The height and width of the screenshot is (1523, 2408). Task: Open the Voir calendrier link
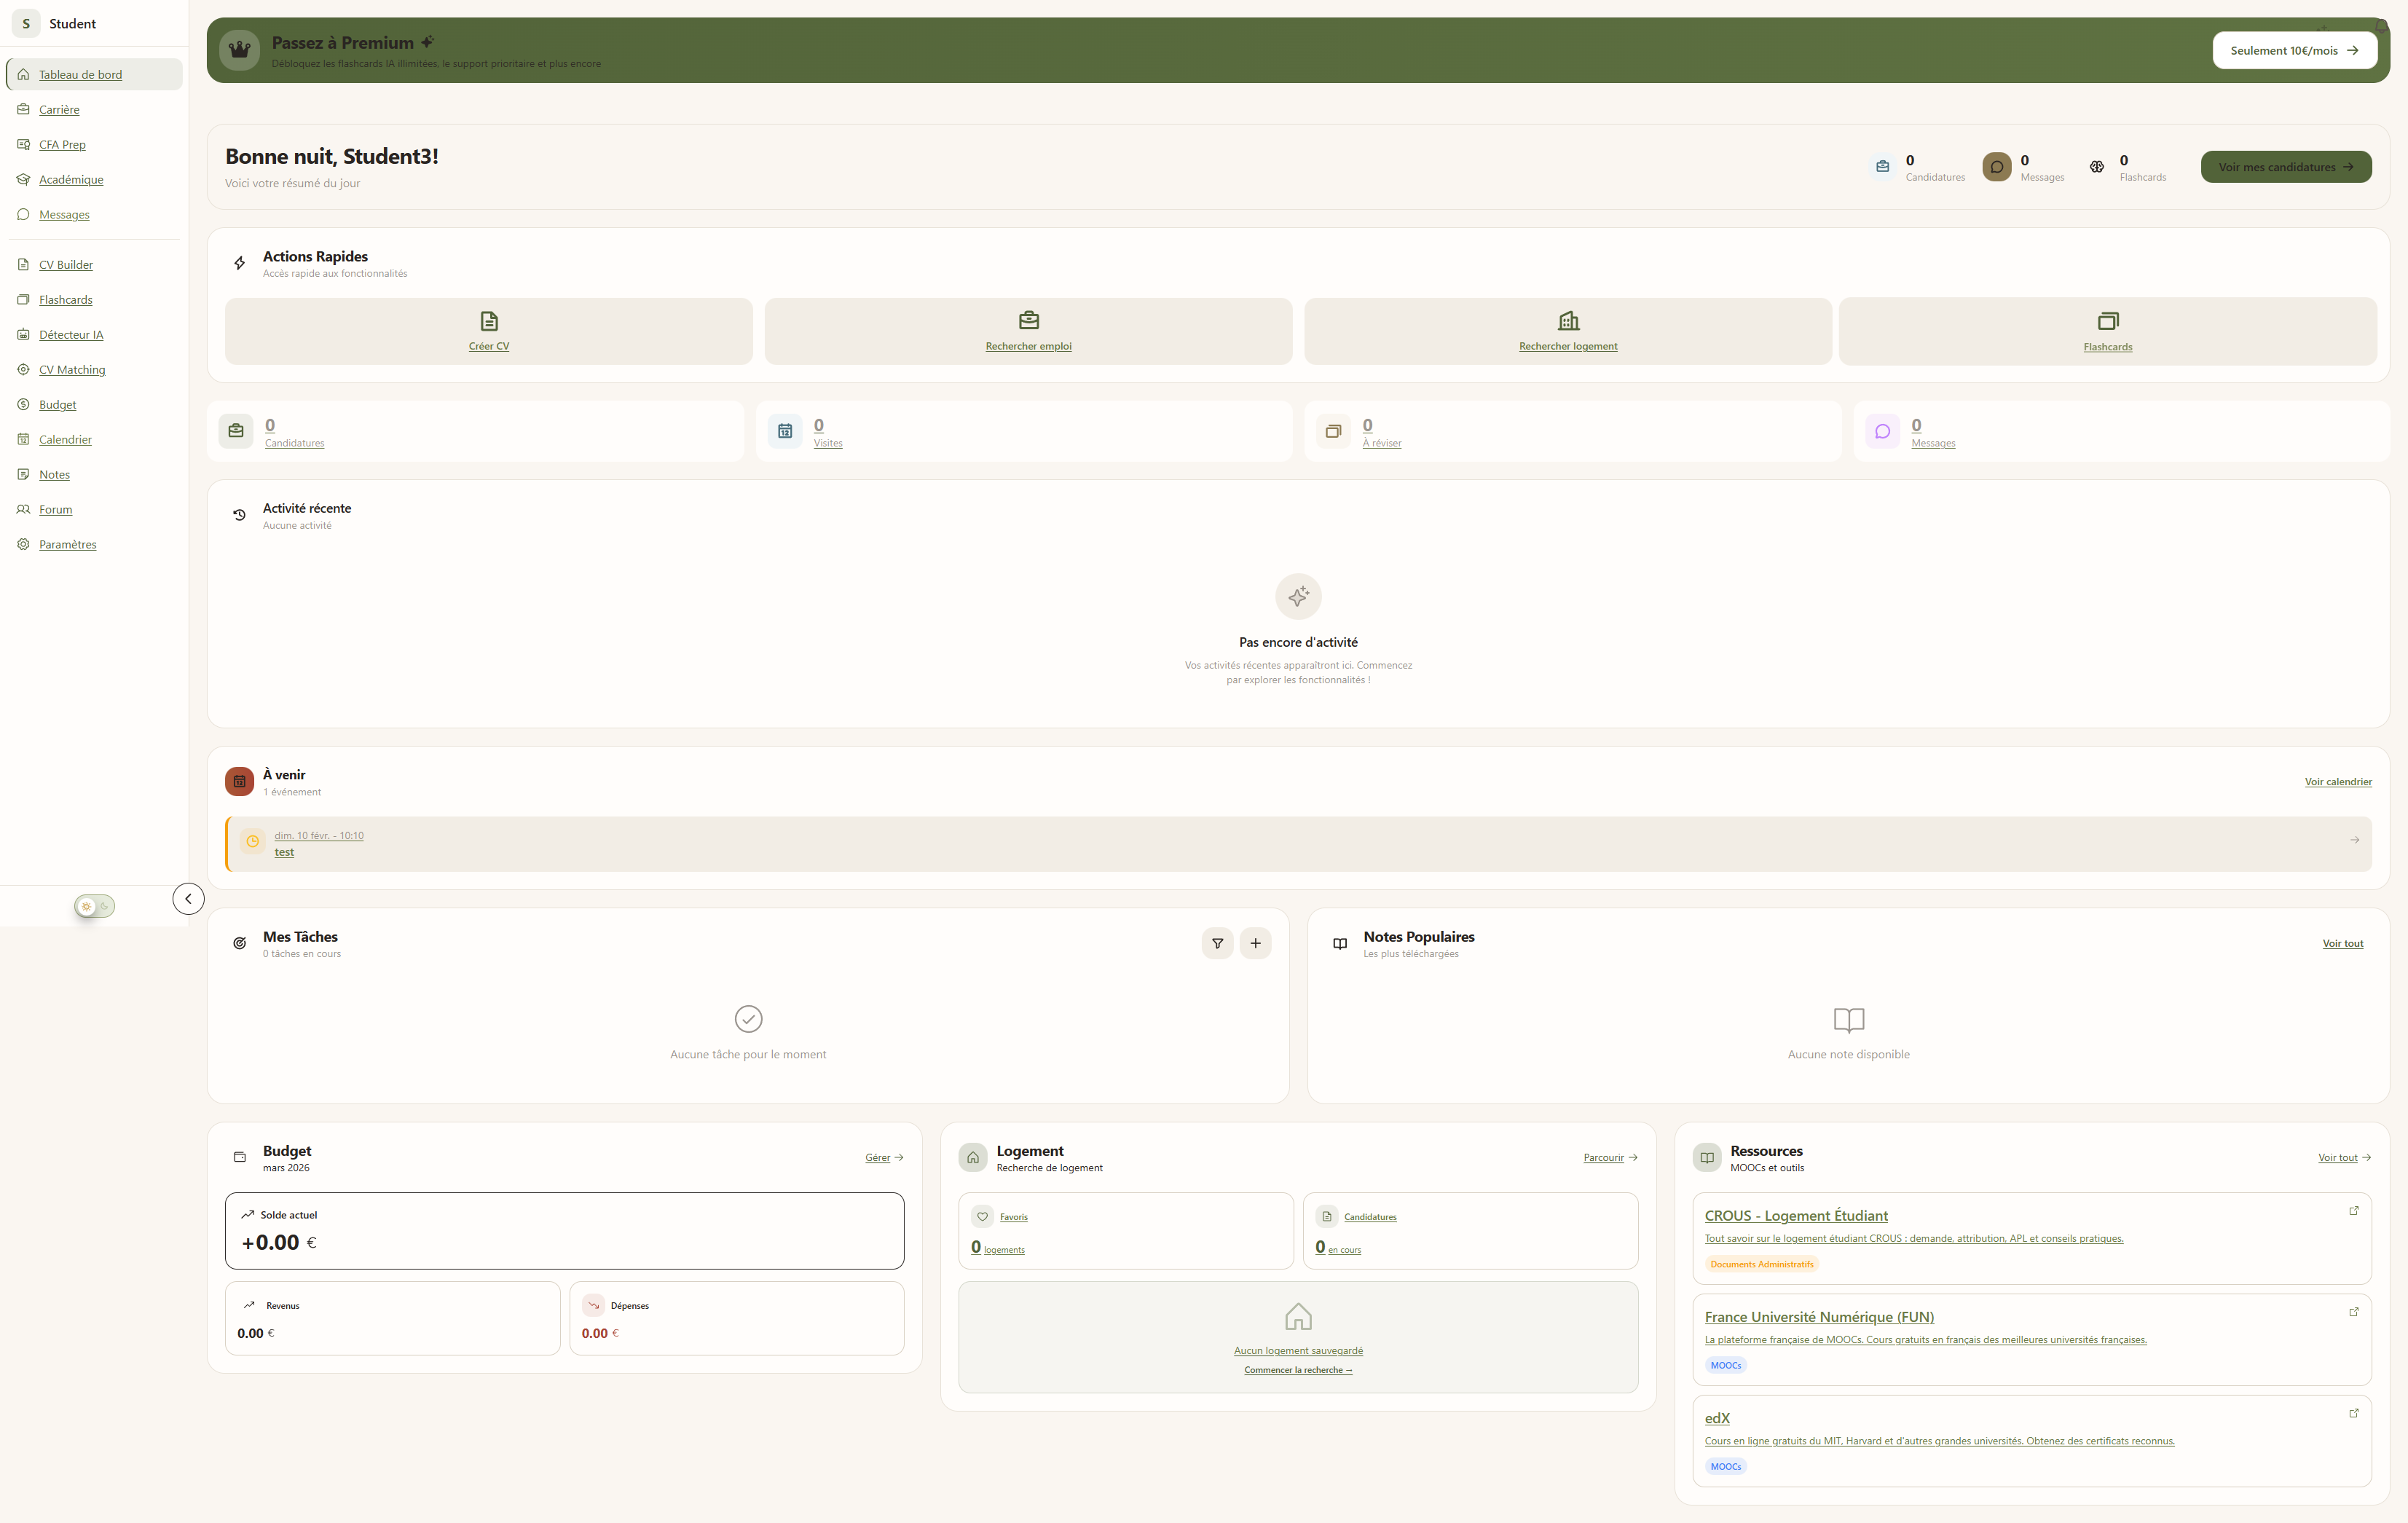pos(2337,782)
